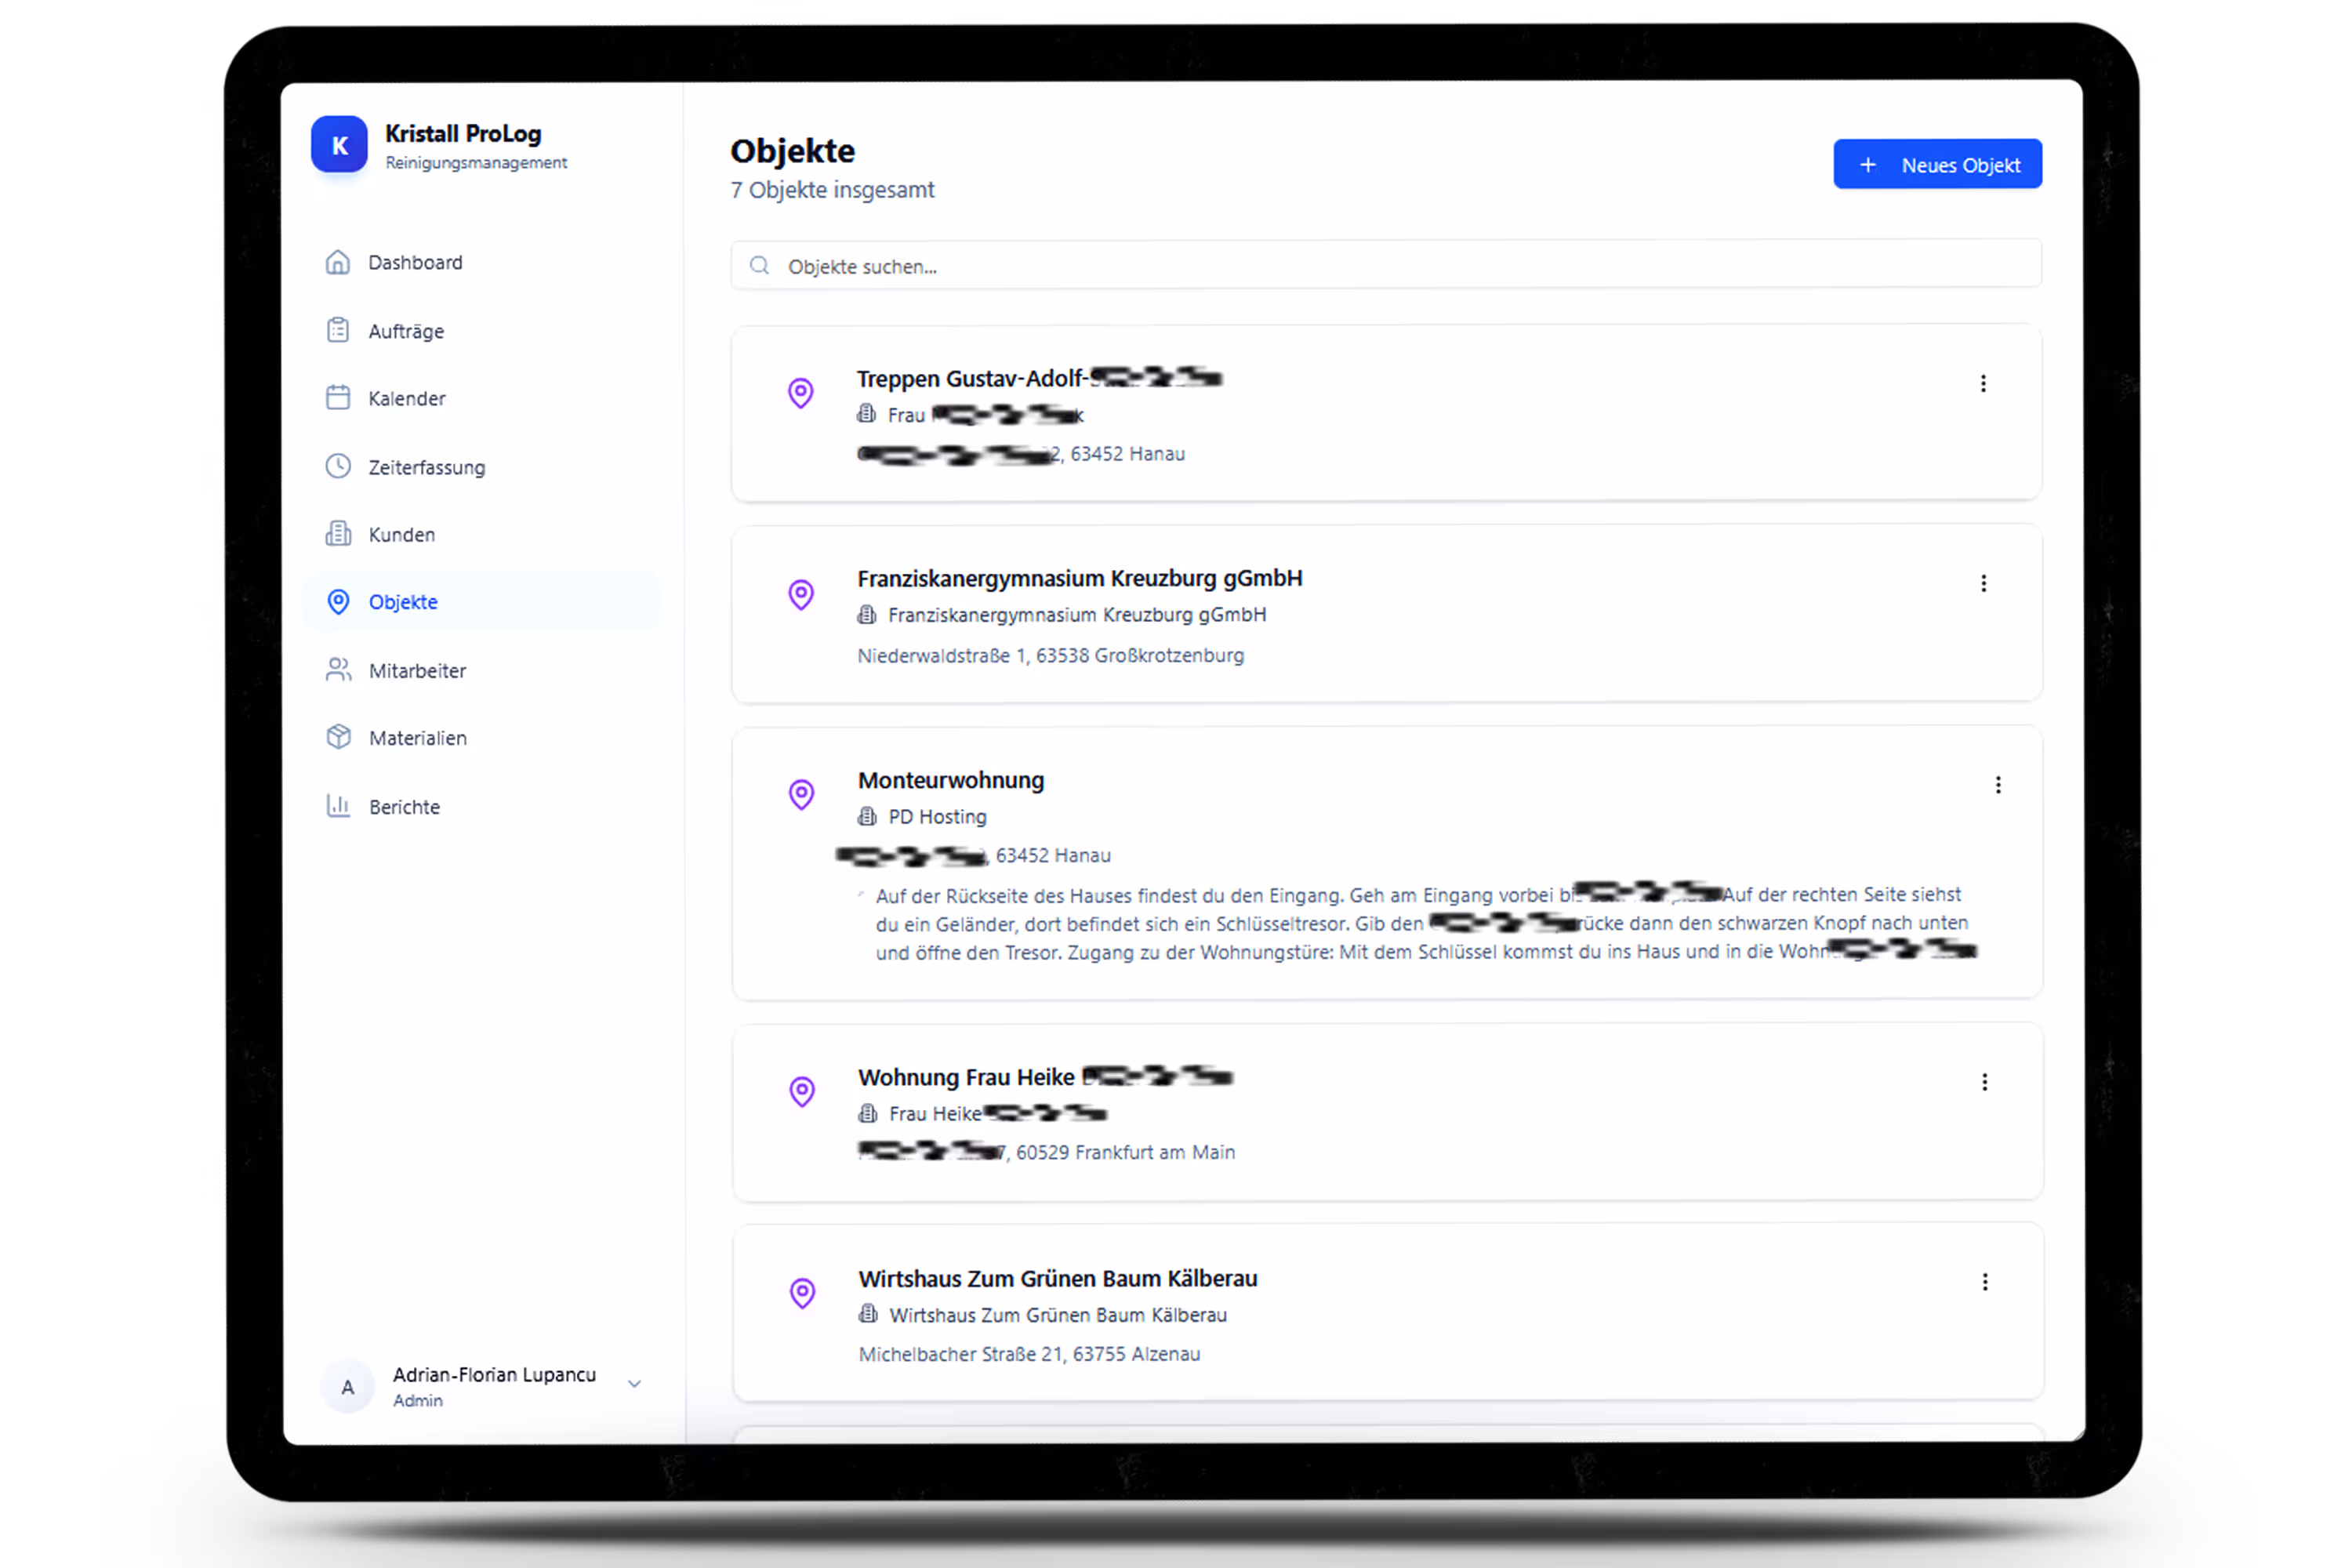Click the Materialien box icon
This screenshot has width=2352, height=1568.
[338, 737]
